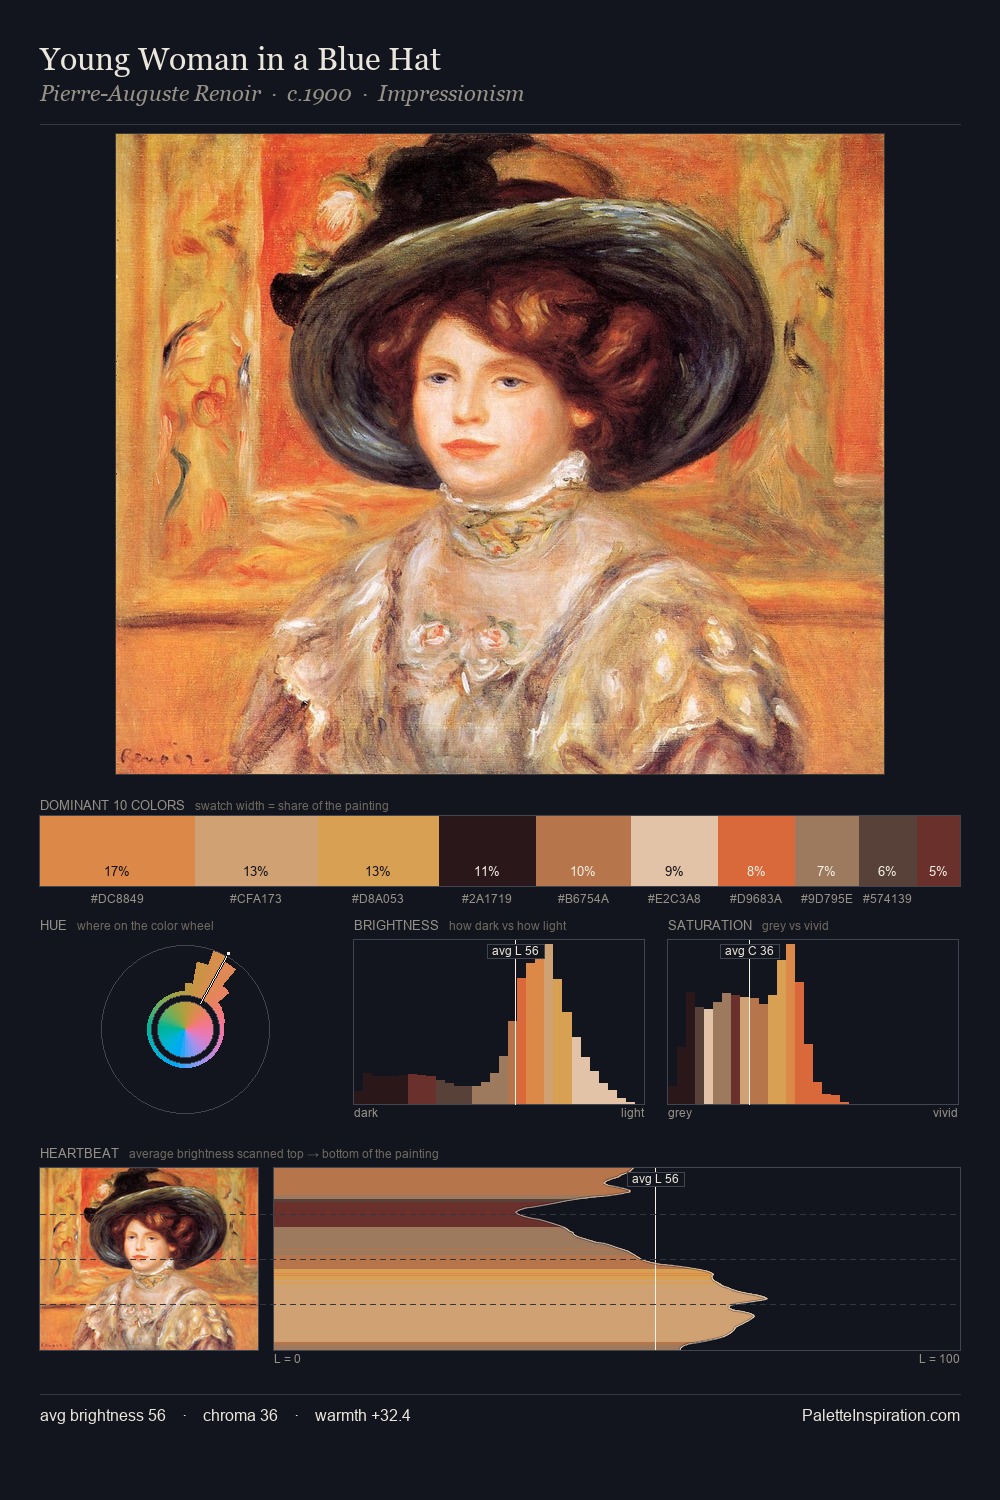
Task: Click the 'c.1900' date text
Action: 319,94
